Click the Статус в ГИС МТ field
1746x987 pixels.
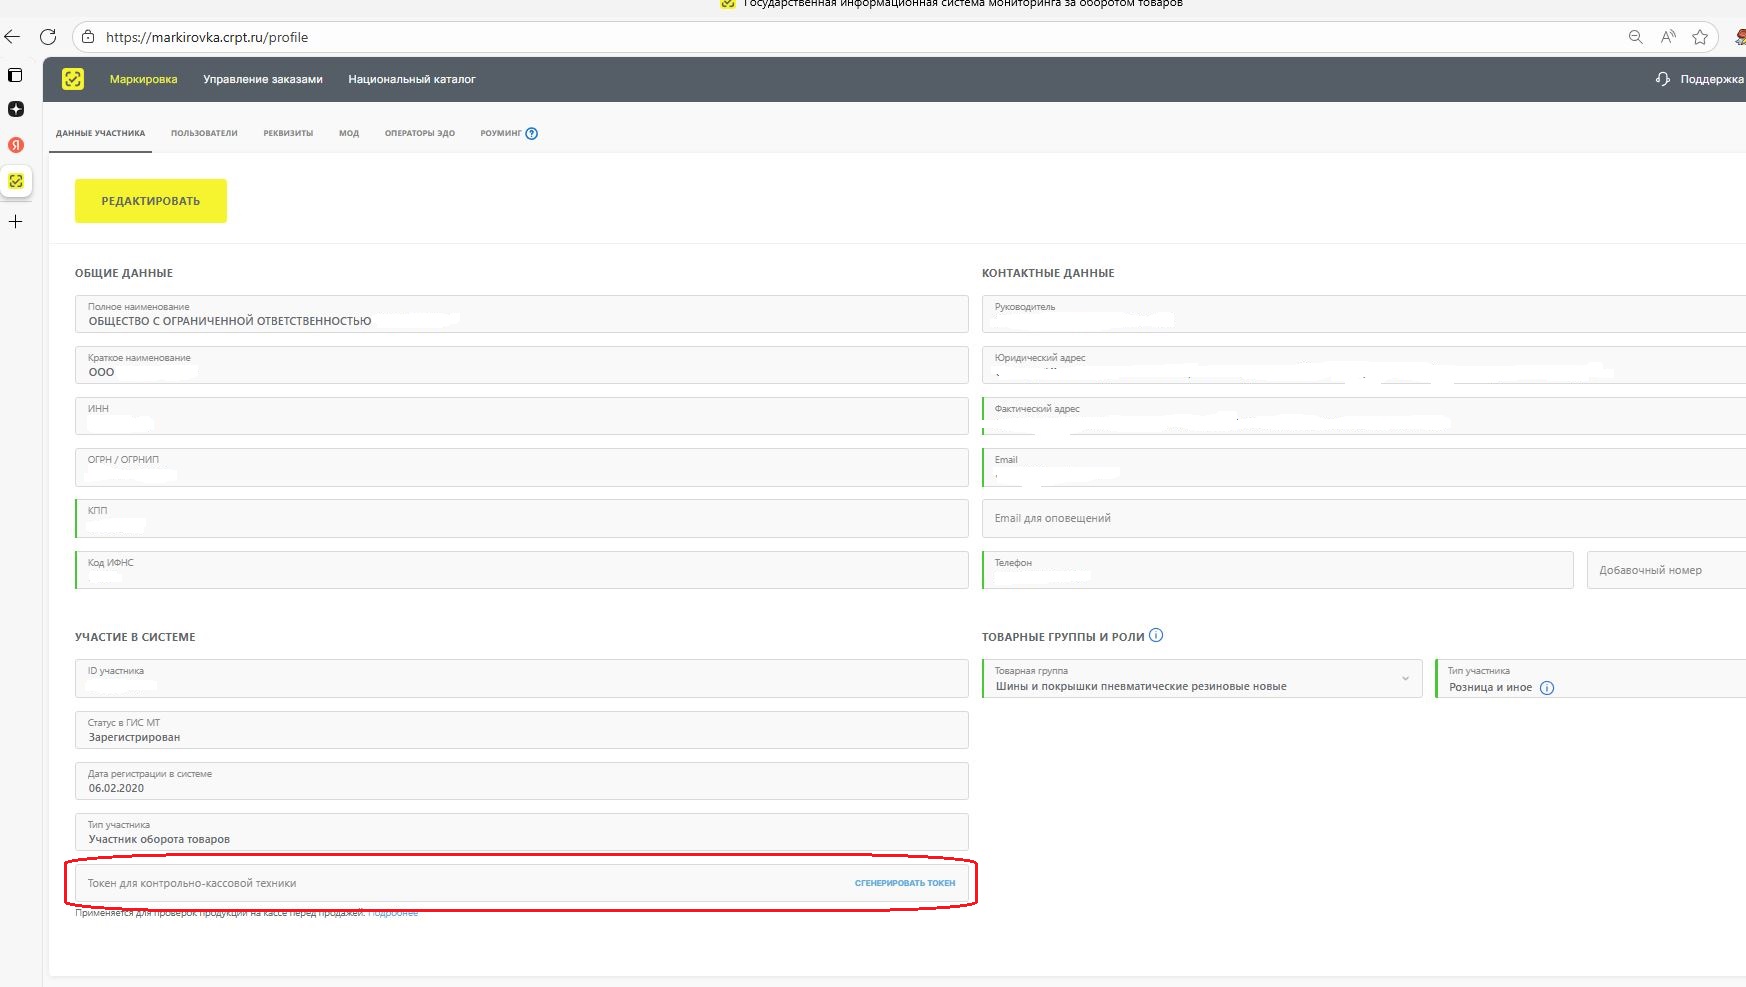point(521,730)
